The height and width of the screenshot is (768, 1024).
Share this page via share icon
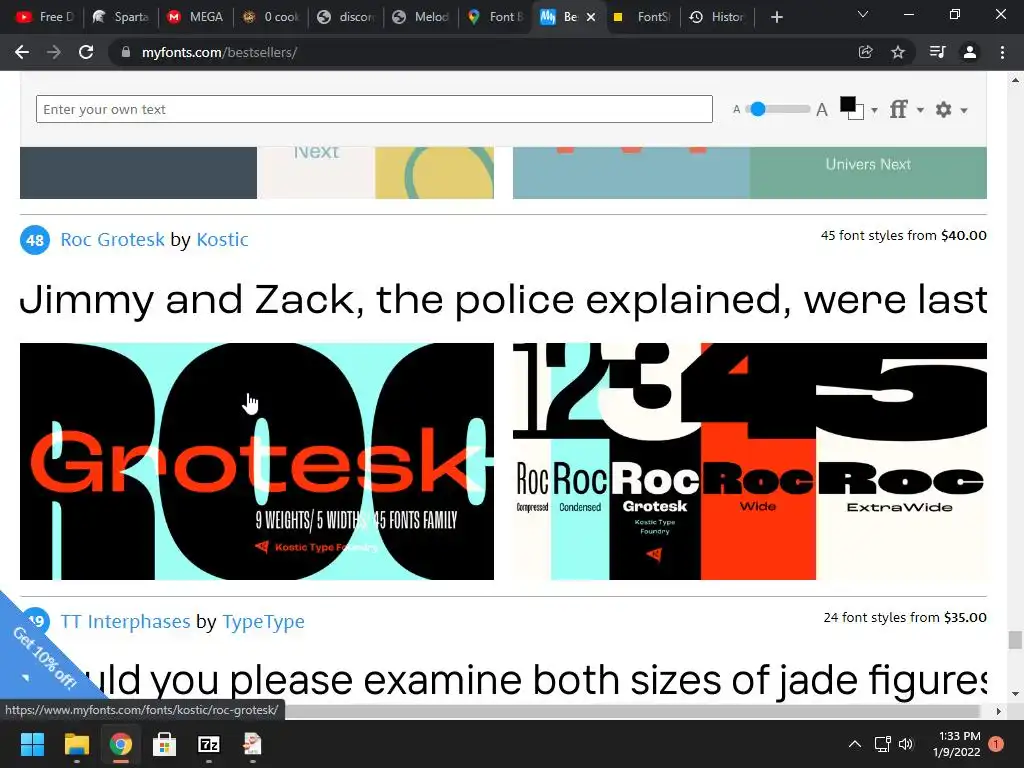[865, 52]
